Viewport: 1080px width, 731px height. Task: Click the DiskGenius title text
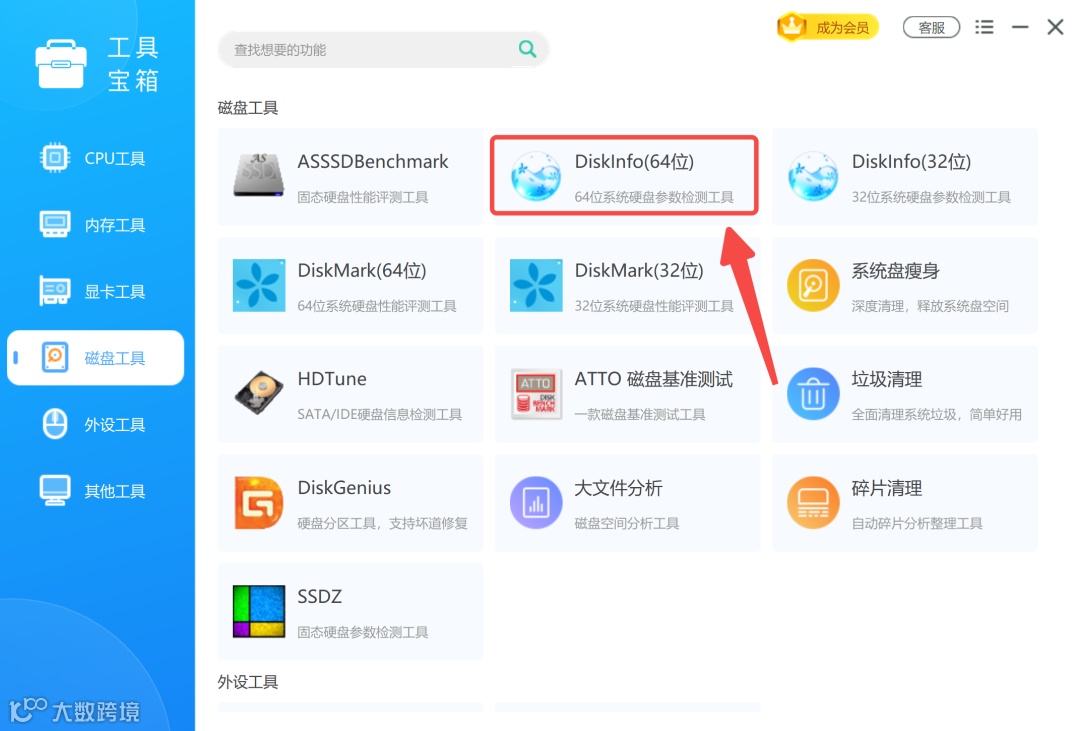(x=344, y=488)
